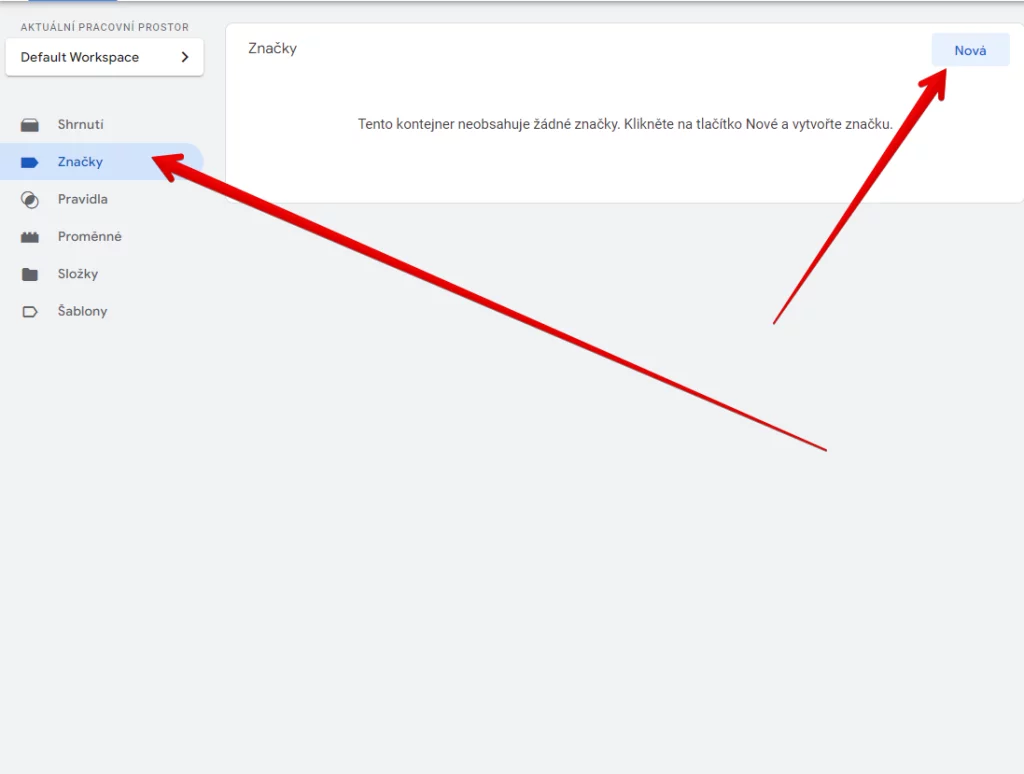The image size is (1024, 774).
Task: Switch to the Složky section
Action: 101,274
